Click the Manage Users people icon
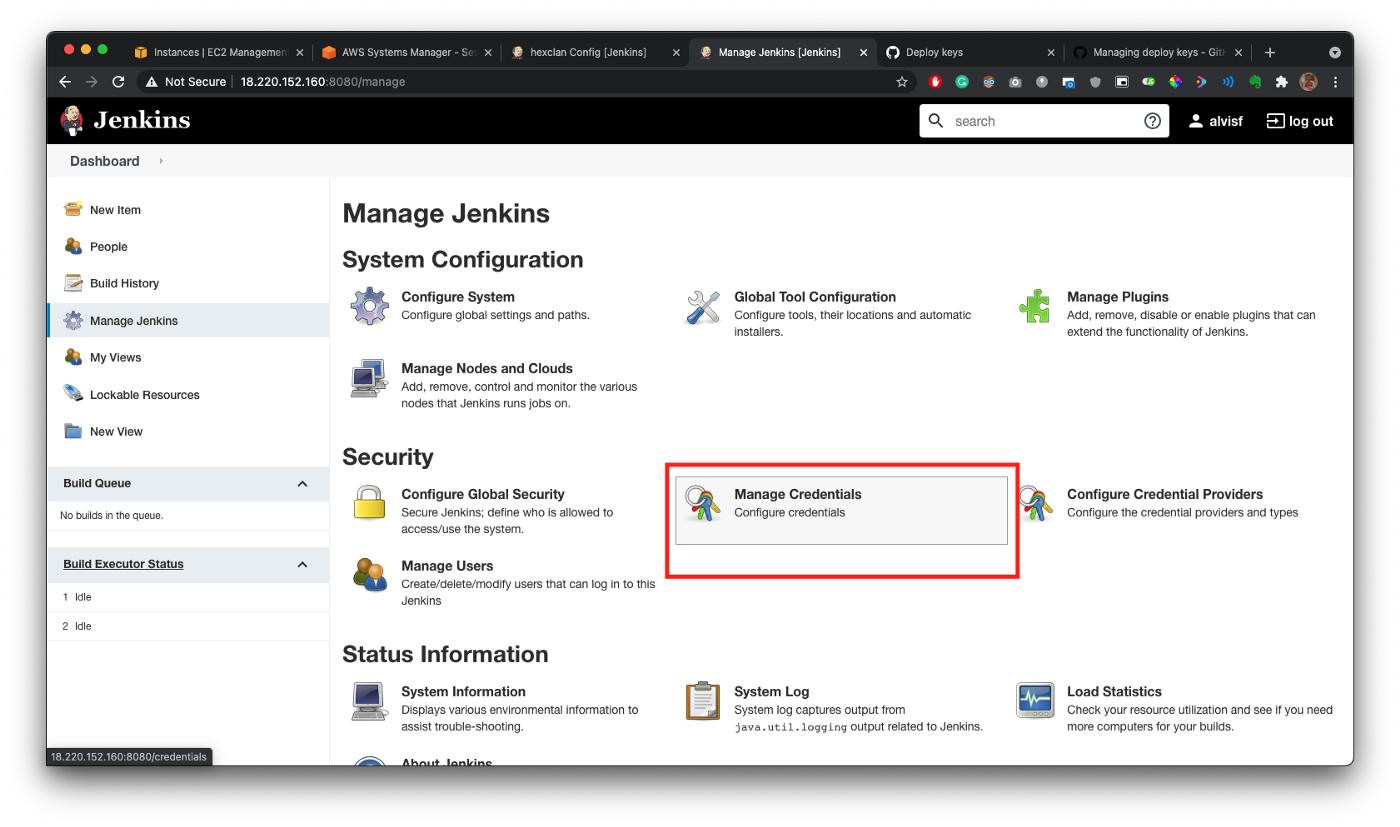 click(x=370, y=575)
